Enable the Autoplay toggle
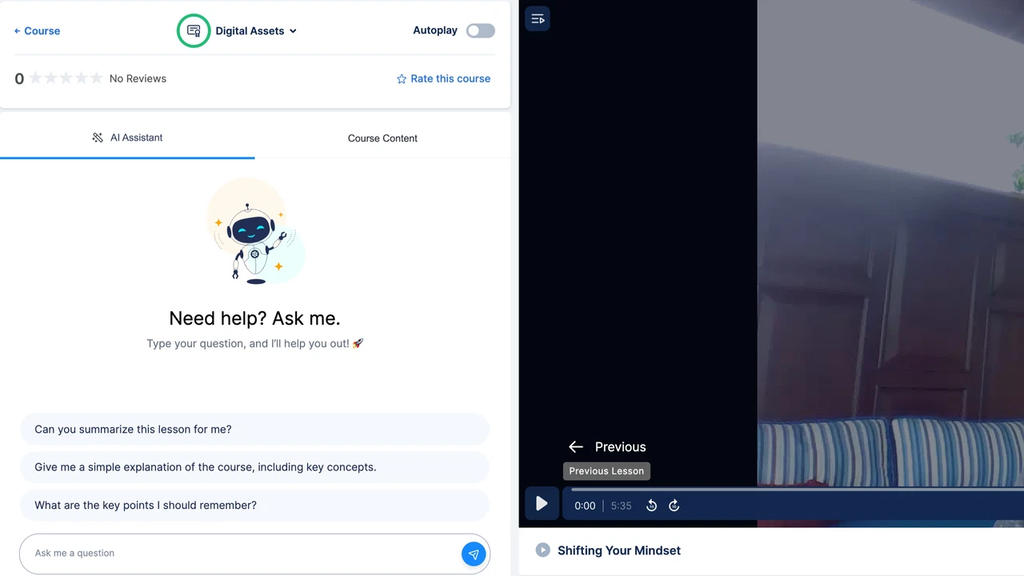The image size is (1024, 576). (x=480, y=31)
